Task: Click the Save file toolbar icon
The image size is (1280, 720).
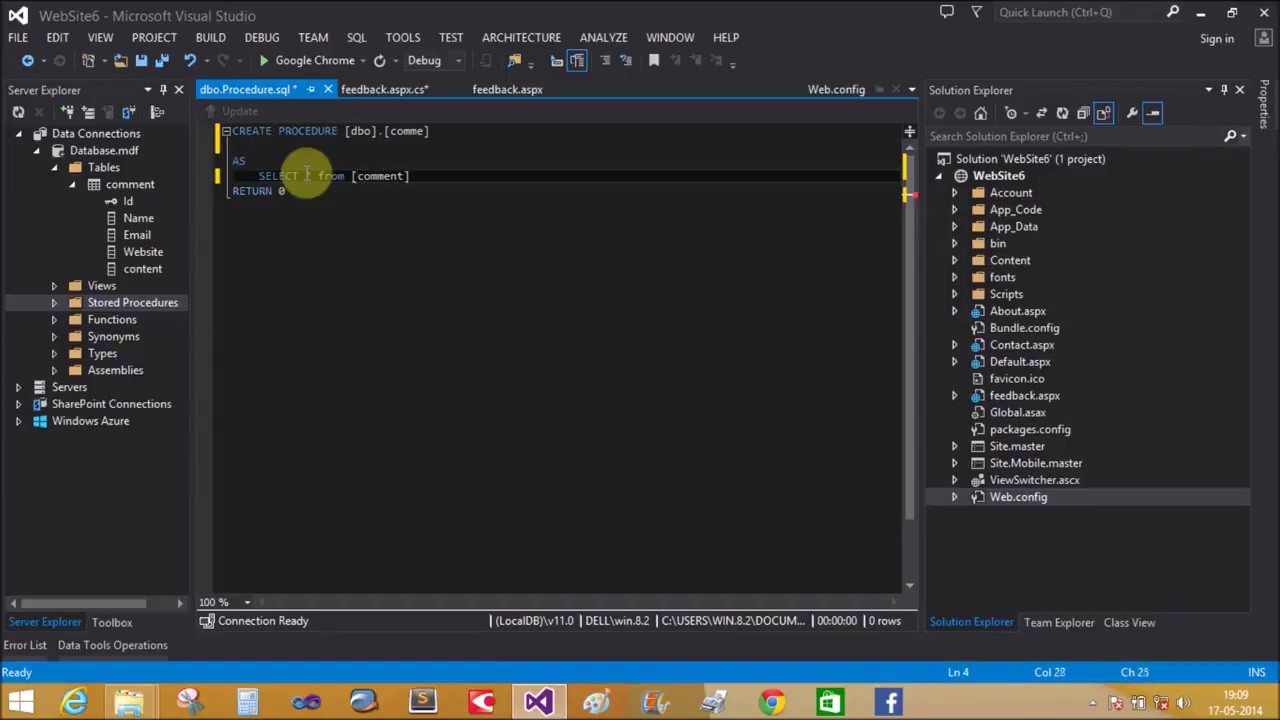Action: point(141,61)
